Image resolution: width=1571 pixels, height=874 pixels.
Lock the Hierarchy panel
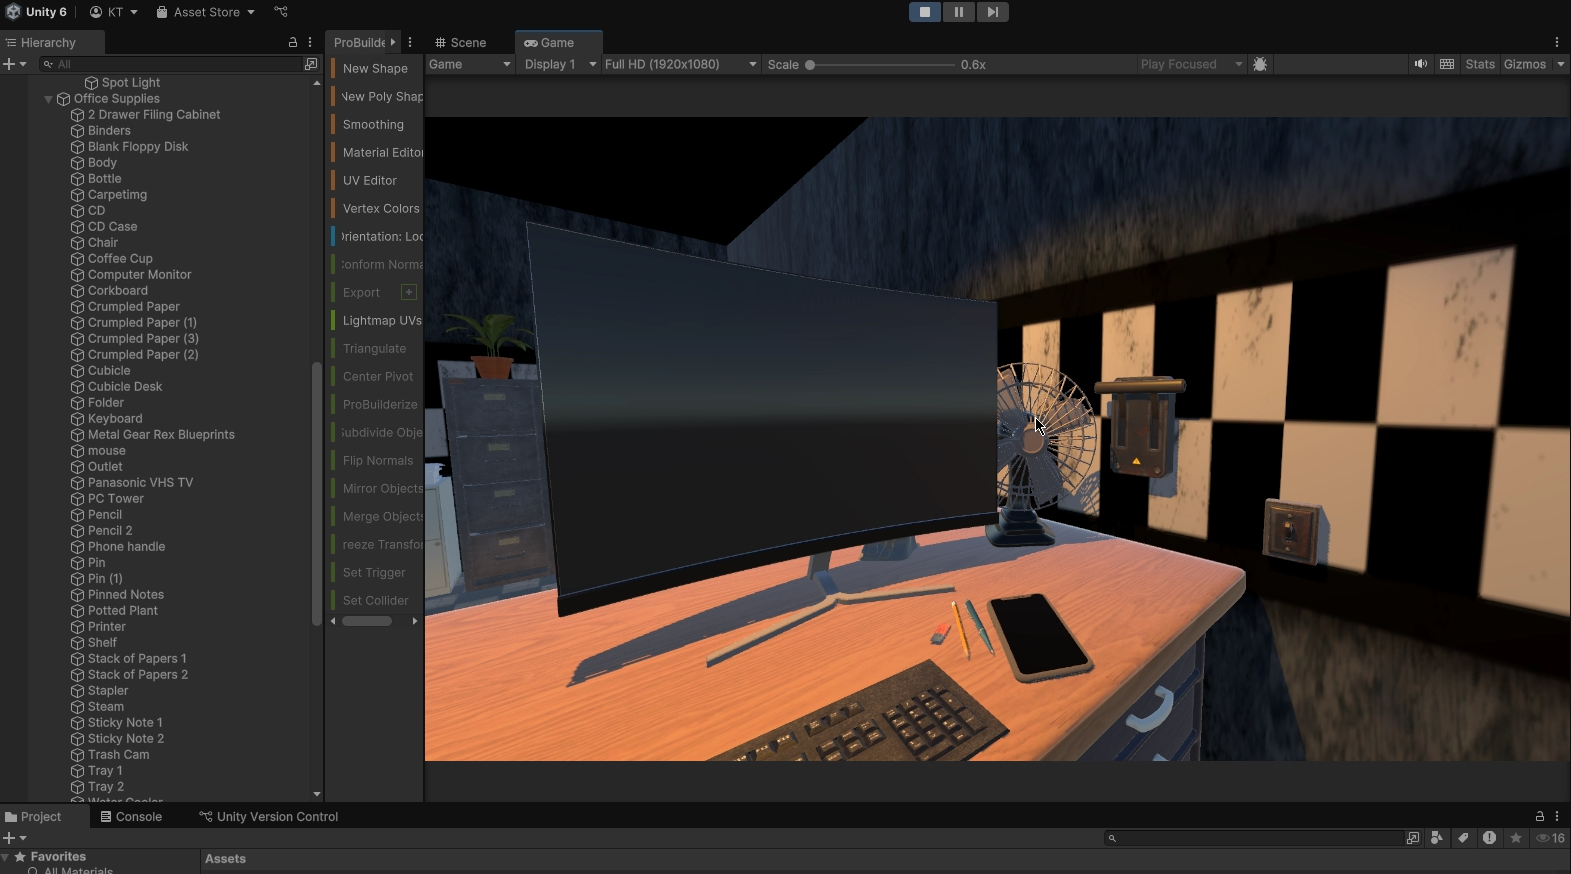[293, 43]
